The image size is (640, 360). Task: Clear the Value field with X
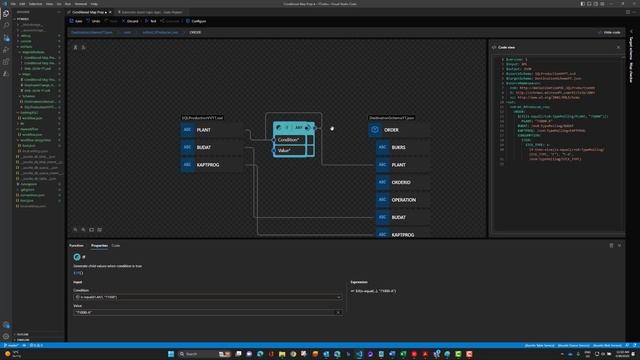click(x=338, y=313)
